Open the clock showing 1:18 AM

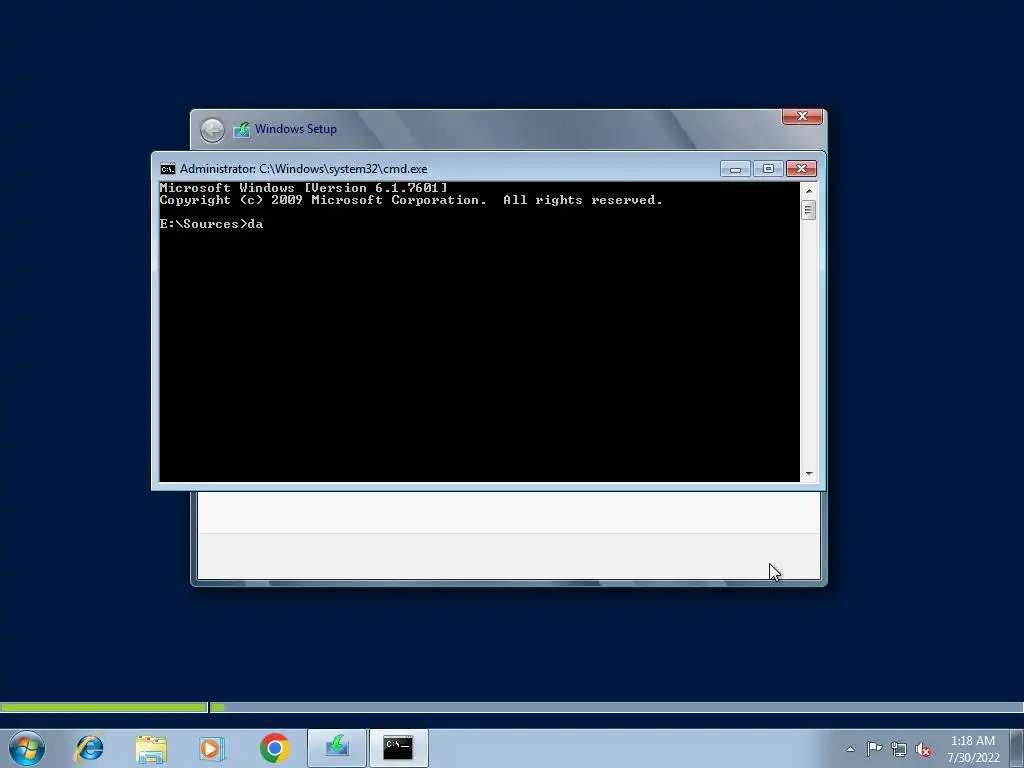(973, 749)
